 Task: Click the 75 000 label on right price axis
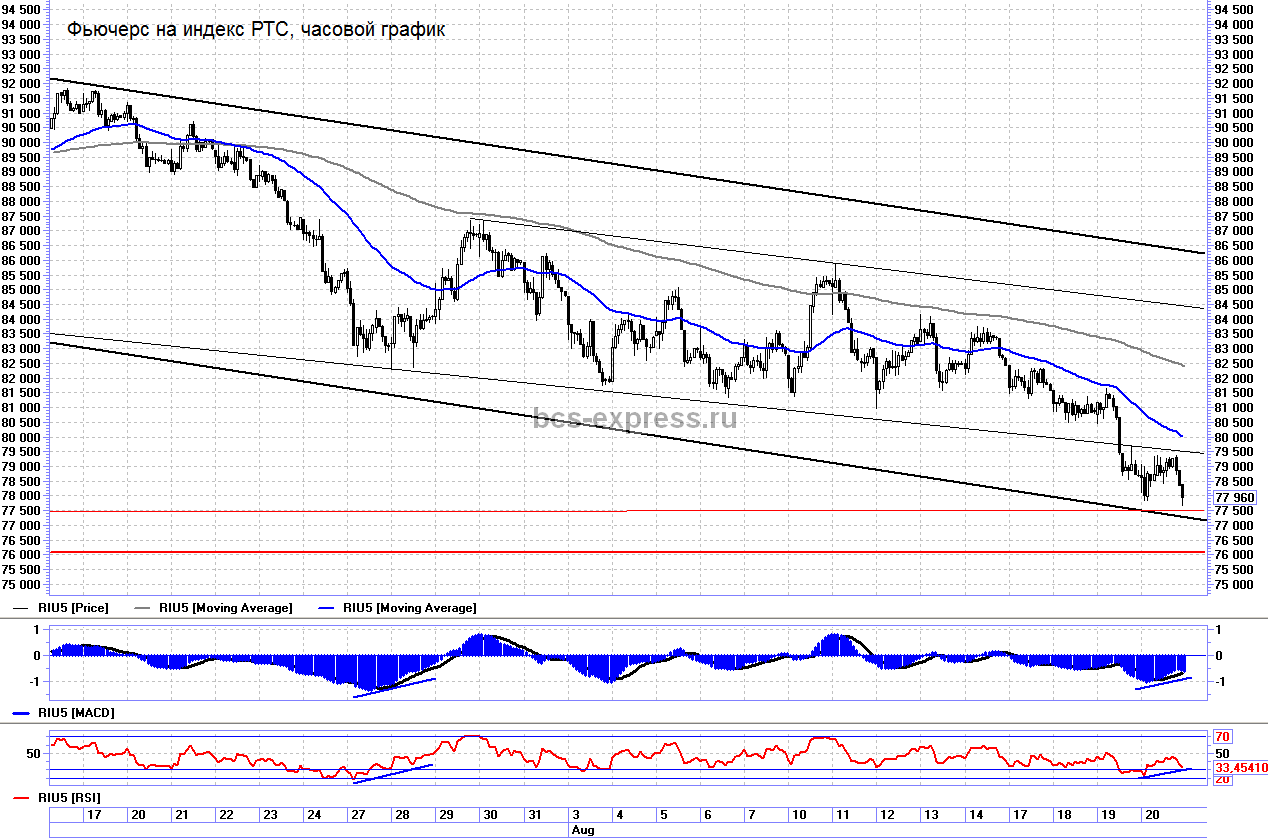(1231, 584)
